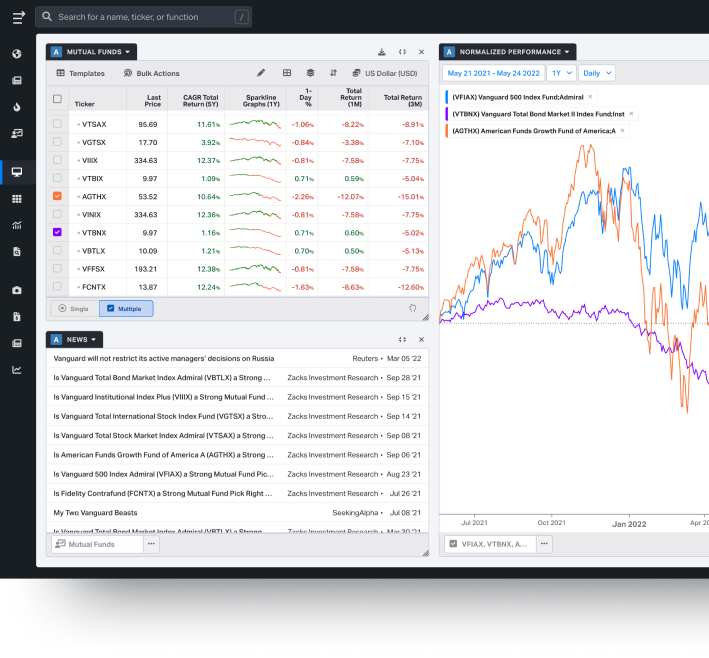The image size is (709, 658).
Task: Download the Mutual Funds panel data
Action: [382, 52]
